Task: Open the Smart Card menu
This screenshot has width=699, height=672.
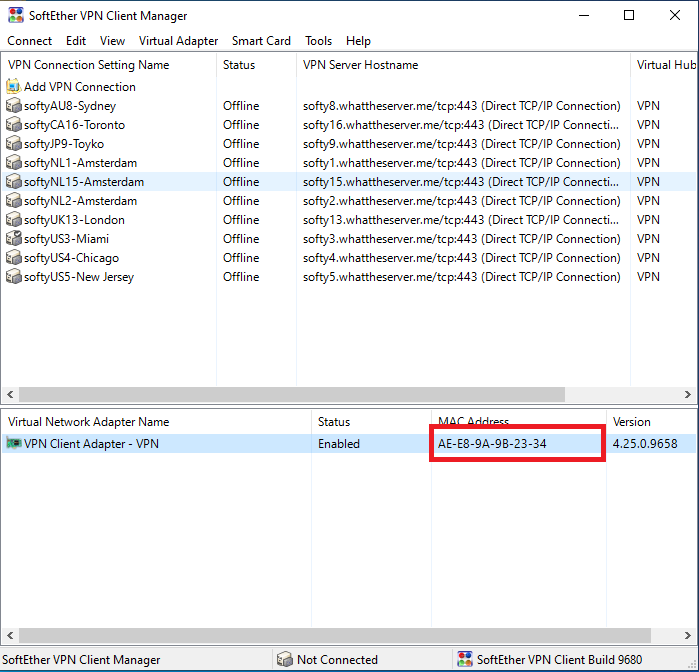Action: [x=261, y=41]
